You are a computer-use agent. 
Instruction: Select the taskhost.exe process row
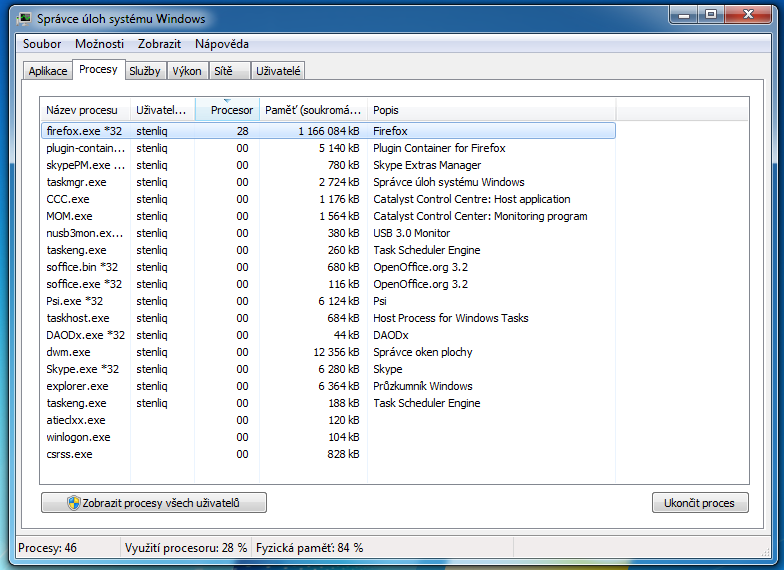coord(328,318)
